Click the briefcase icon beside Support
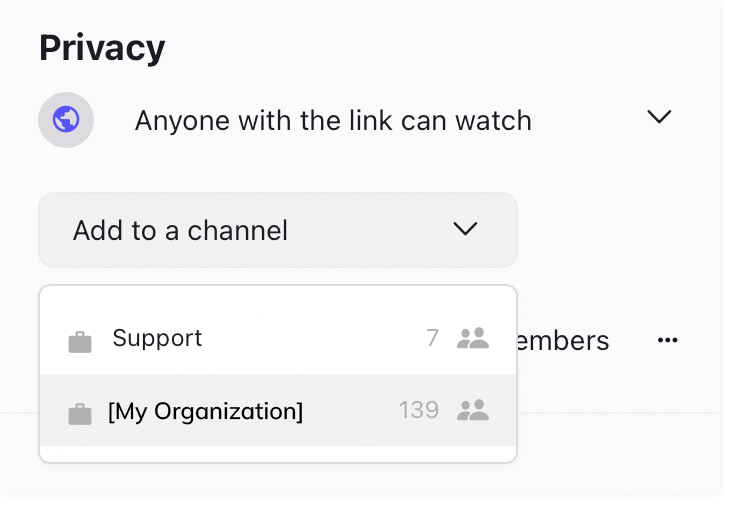The height and width of the screenshot is (508, 735). [80, 342]
